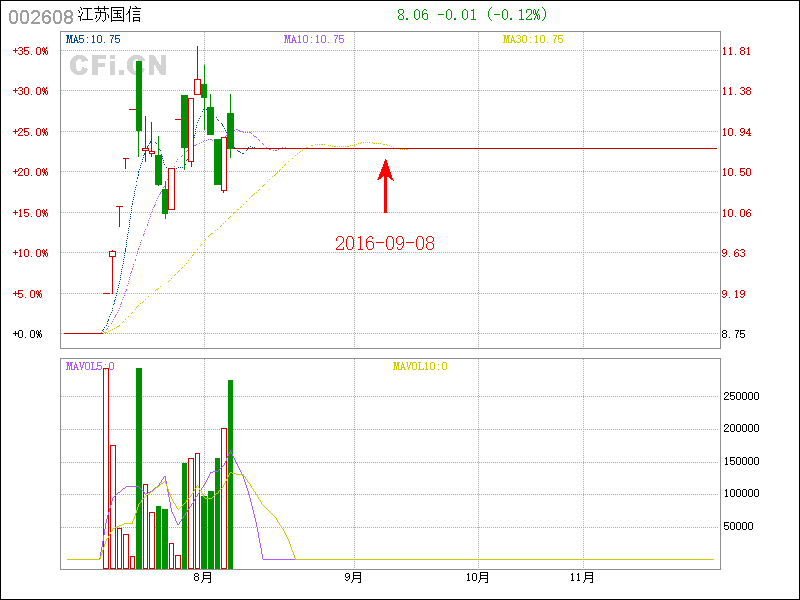Select the 11.81 price label
The width and height of the screenshot is (800, 600).
(736, 51)
